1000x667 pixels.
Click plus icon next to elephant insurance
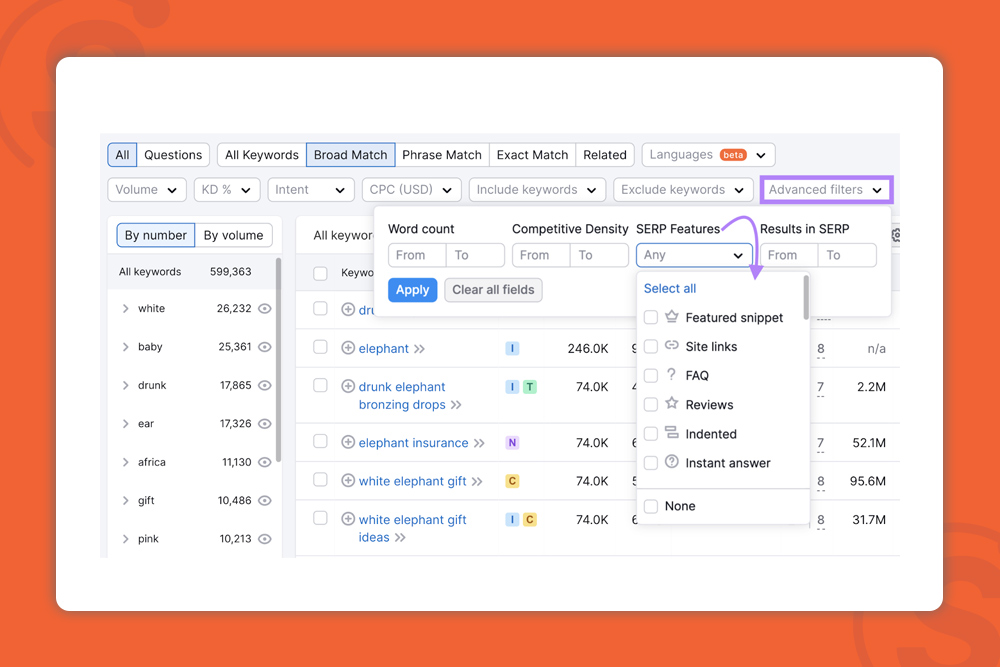(348, 443)
